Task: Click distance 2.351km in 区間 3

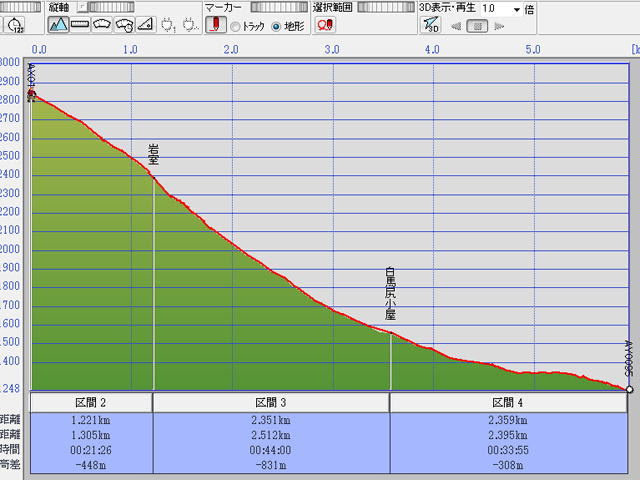Action: coord(271,420)
